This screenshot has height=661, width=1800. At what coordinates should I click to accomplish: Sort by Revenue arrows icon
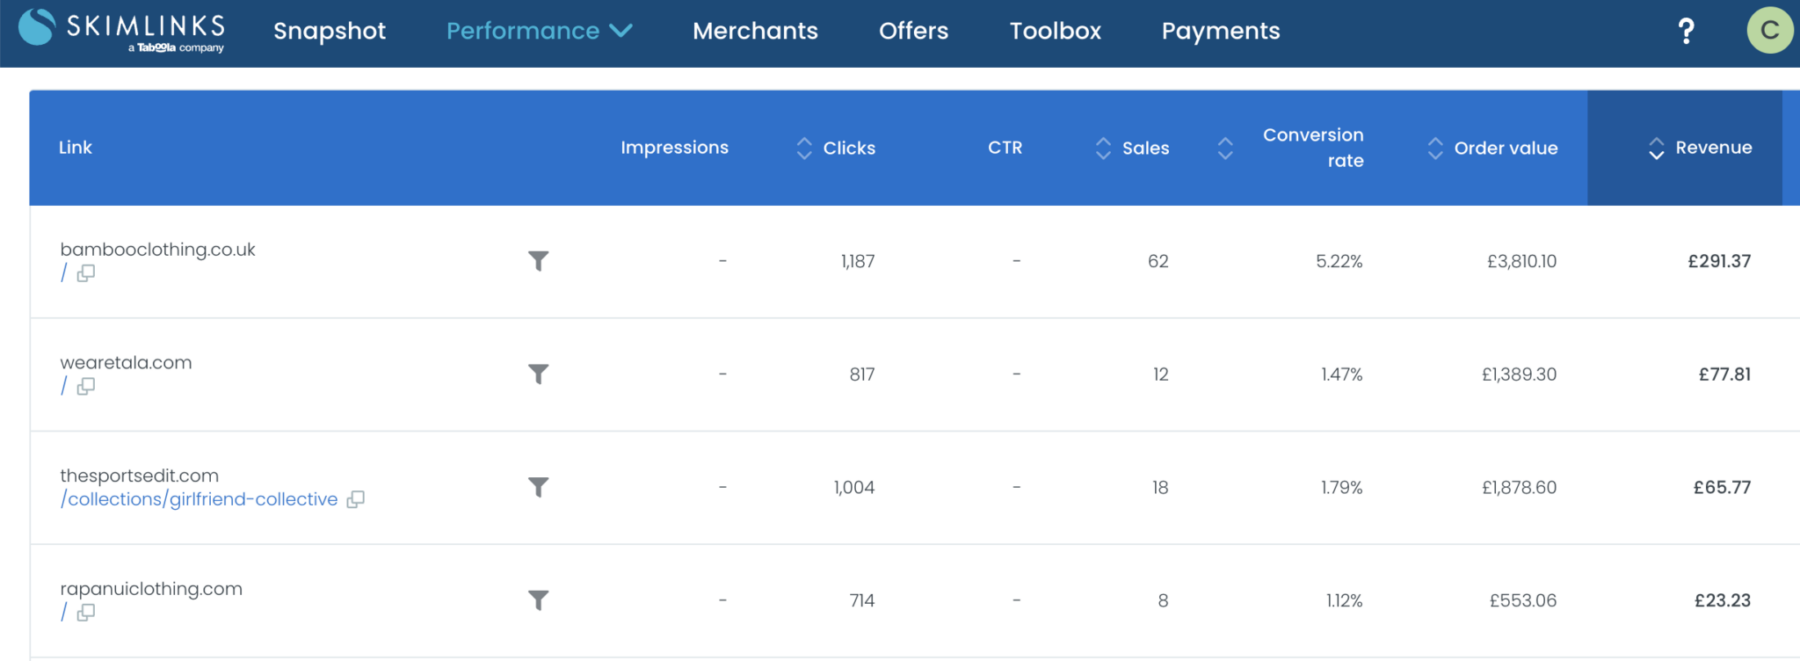[x=1656, y=148]
